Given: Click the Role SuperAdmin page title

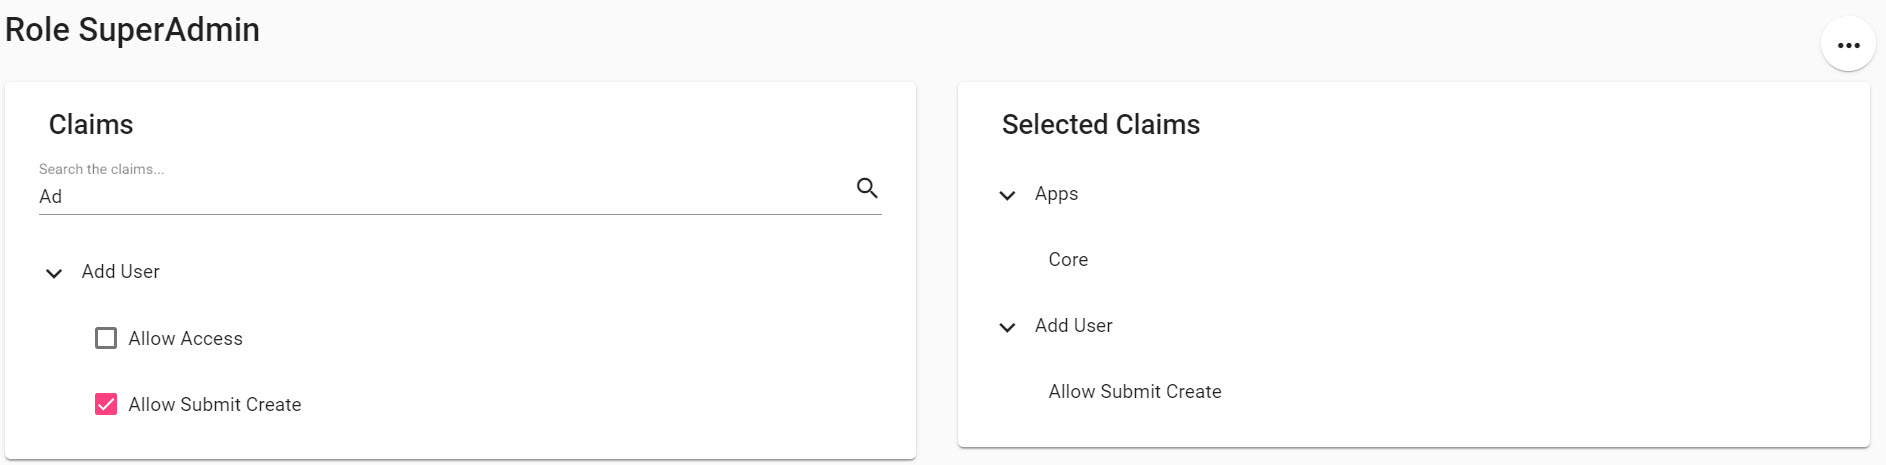Looking at the screenshot, I should pos(132,30).
